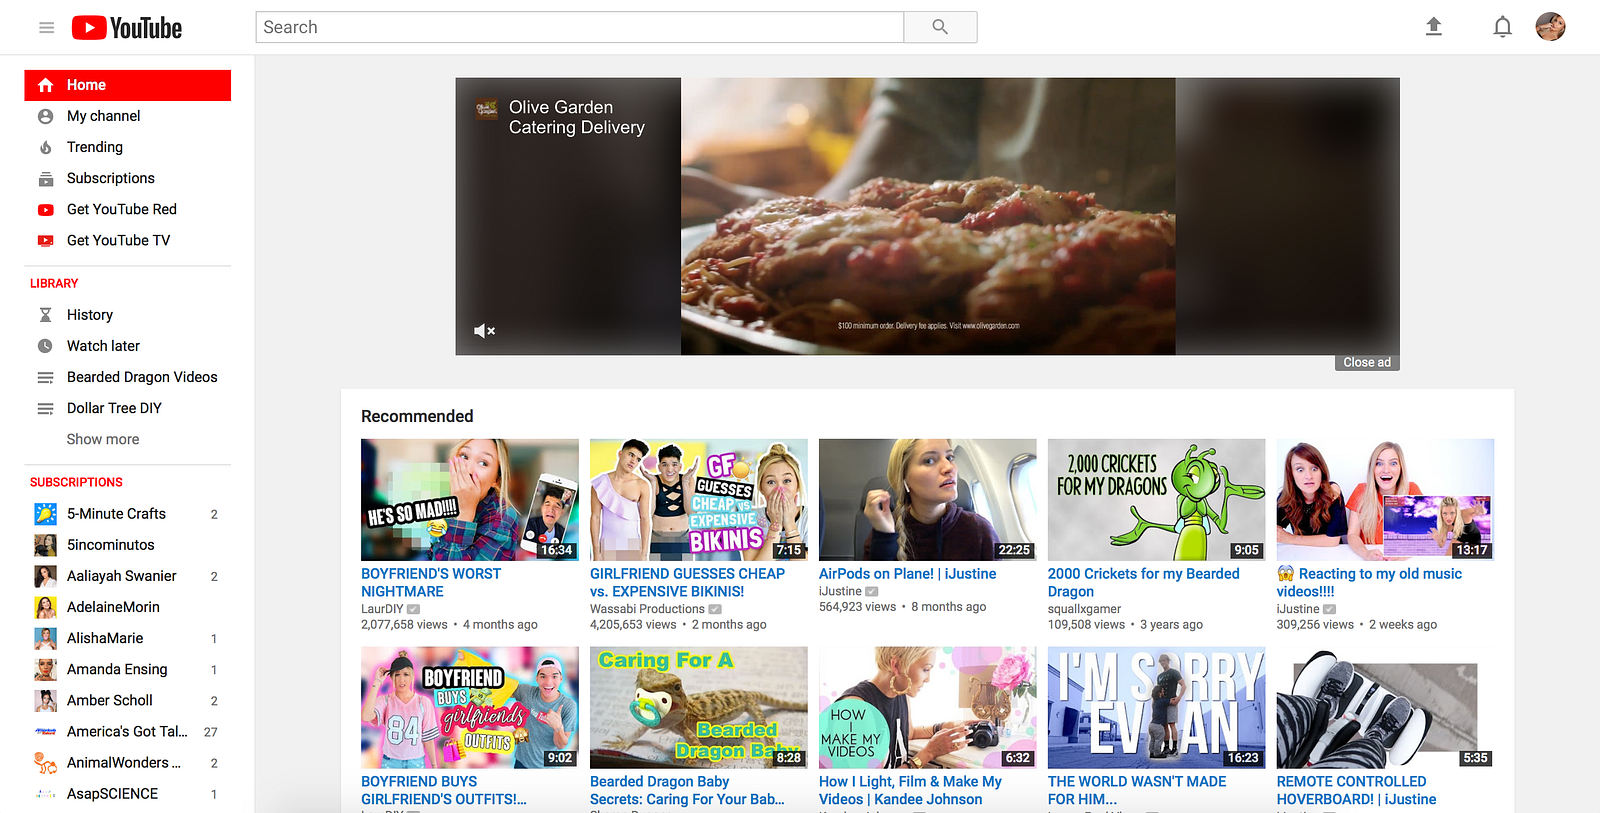Screen dimensions: 1600x813
Task: Open How I Light, Film & Make My Videos title
Action: coord(910,791)
